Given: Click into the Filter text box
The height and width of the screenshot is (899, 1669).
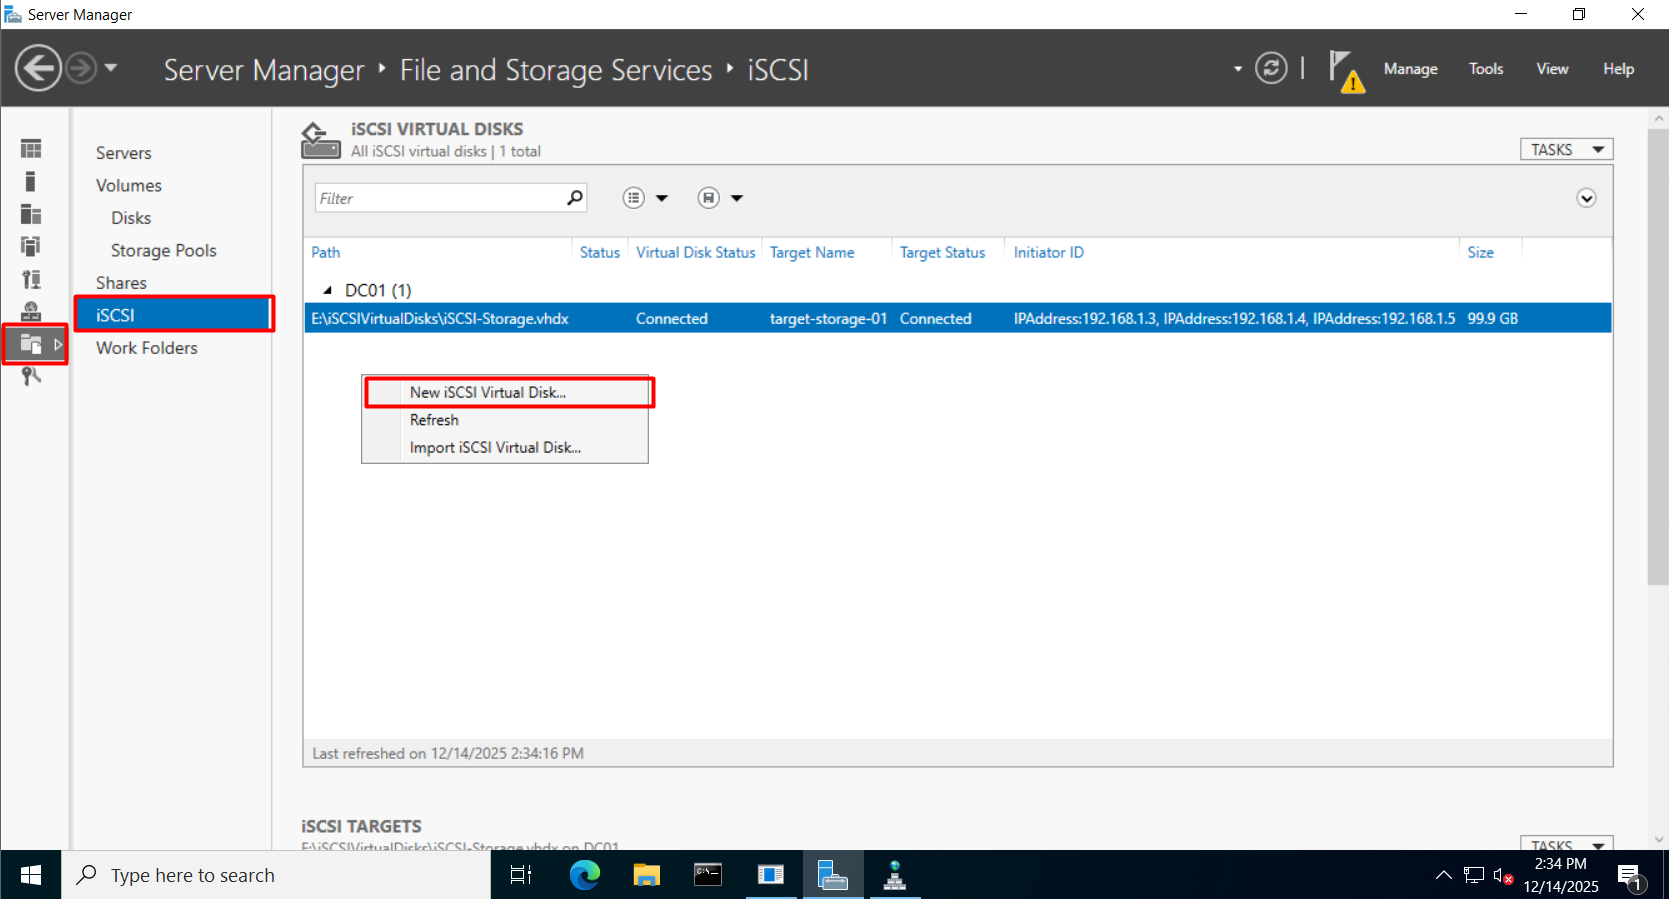Looking at the screenshot, I should click(440, 198).
